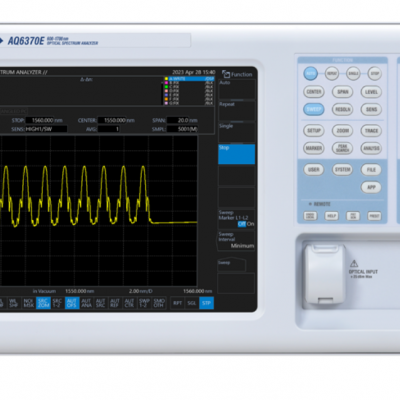Select the ZOOM panel key
The image size is (400, 400).
[x=342, y=131]
